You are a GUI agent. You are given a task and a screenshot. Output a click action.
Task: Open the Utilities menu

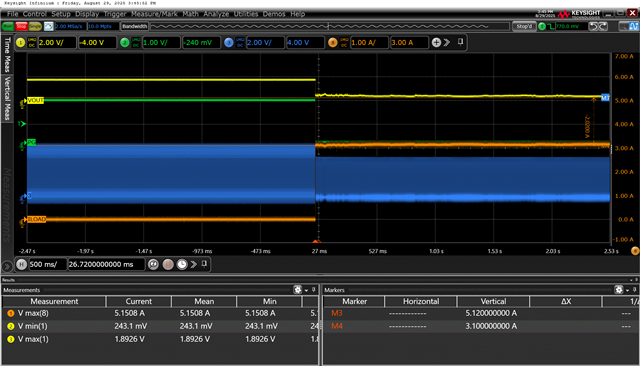point(246,14)
